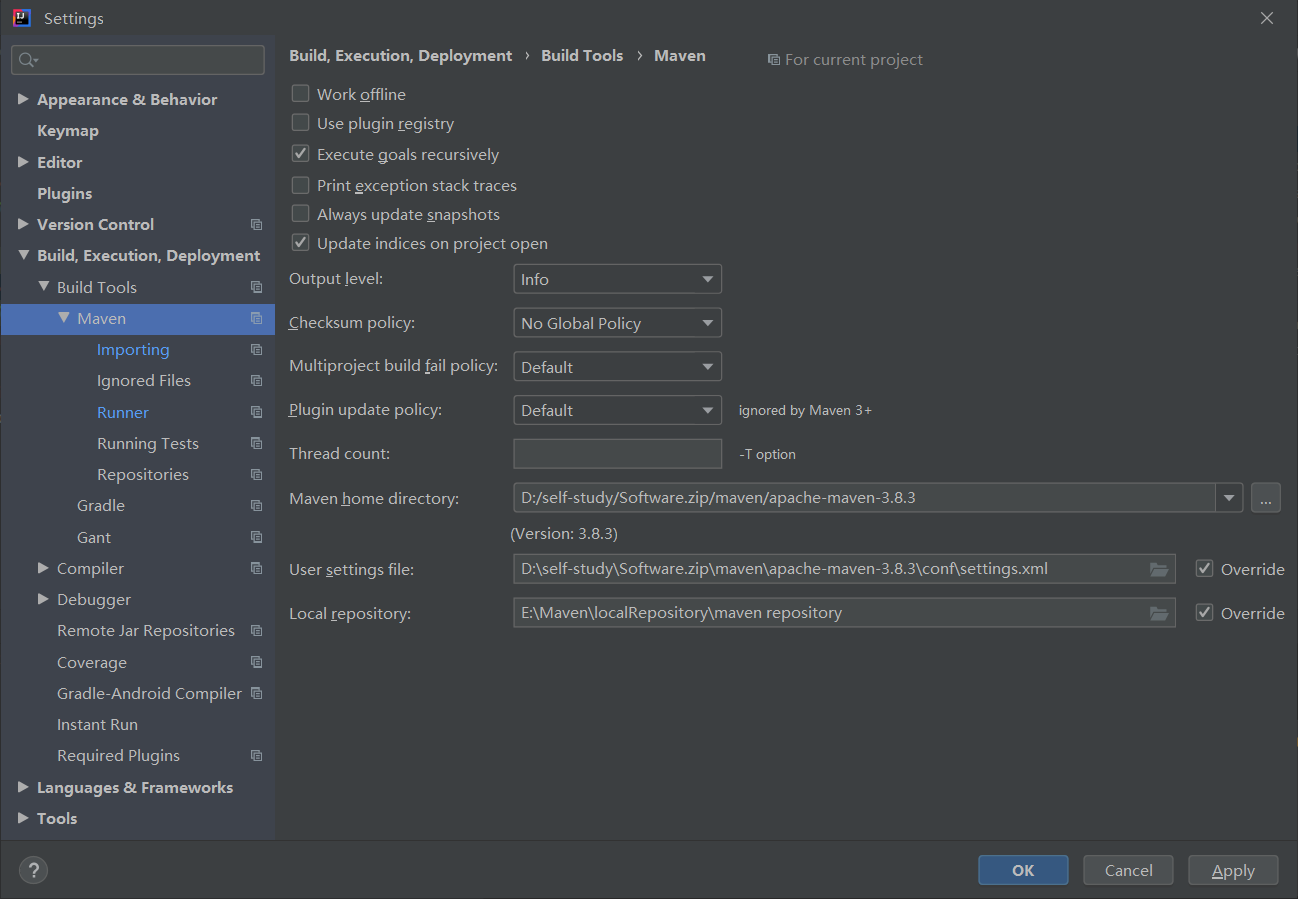Click folder icon in User settings file field
The height and width of the screenshot is (899, 1298).
tap(1159, 569)
